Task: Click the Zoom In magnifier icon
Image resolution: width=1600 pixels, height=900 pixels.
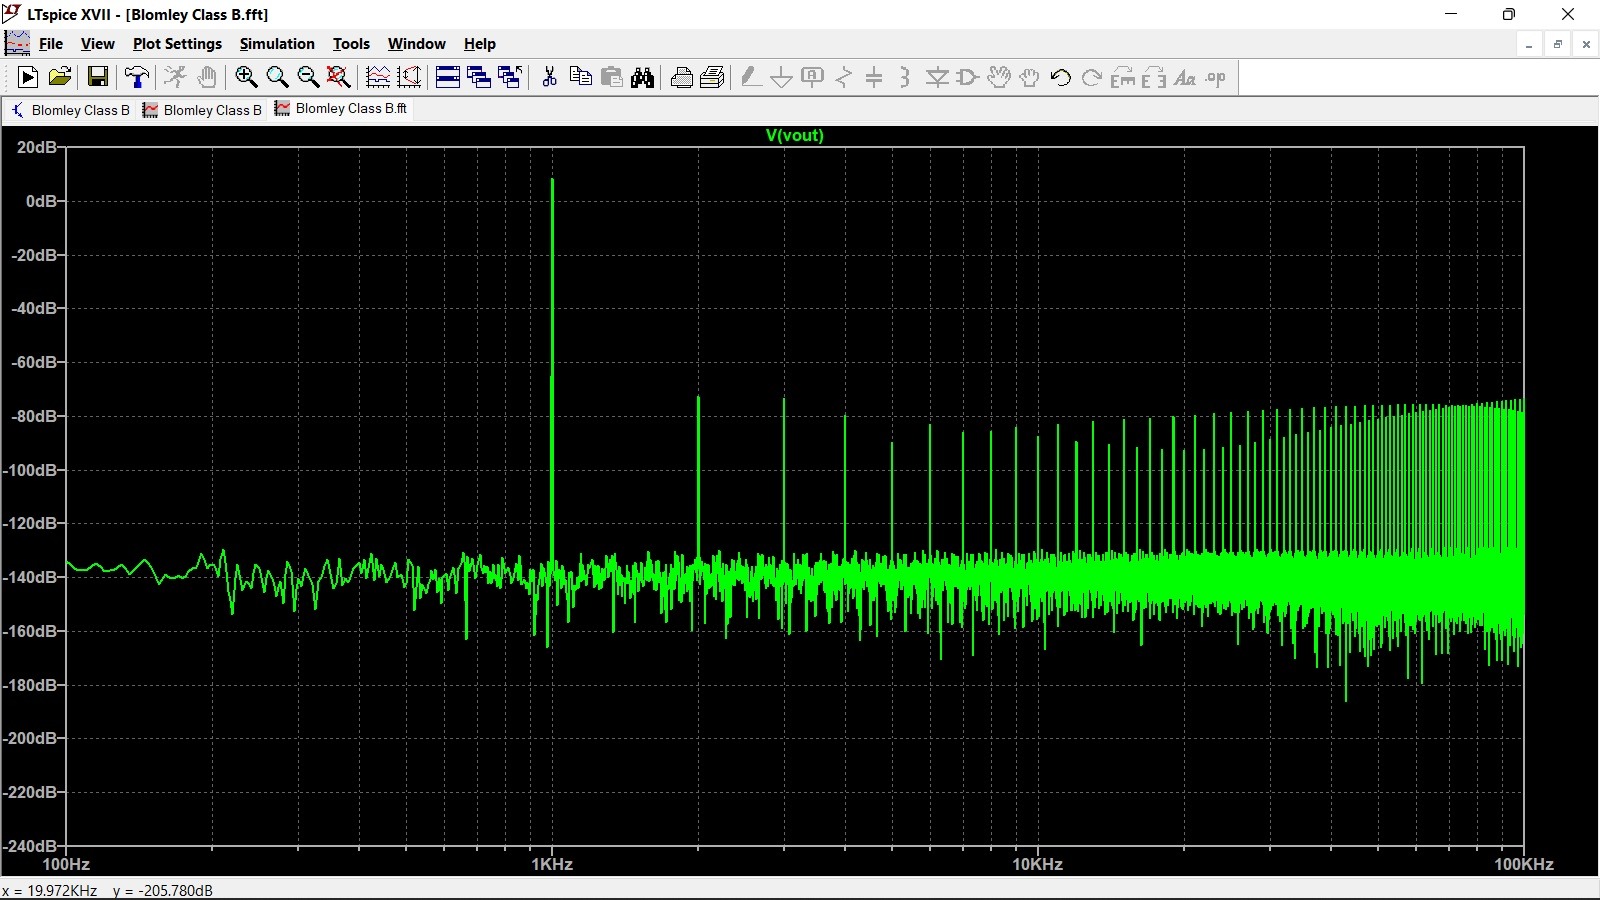Action: click(246, 77)
